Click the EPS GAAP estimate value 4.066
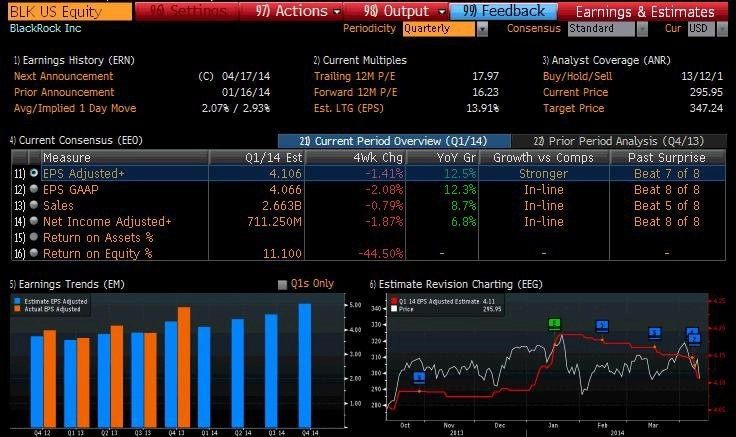This screenshot has height=437, width=736. (x=285, y=190)
